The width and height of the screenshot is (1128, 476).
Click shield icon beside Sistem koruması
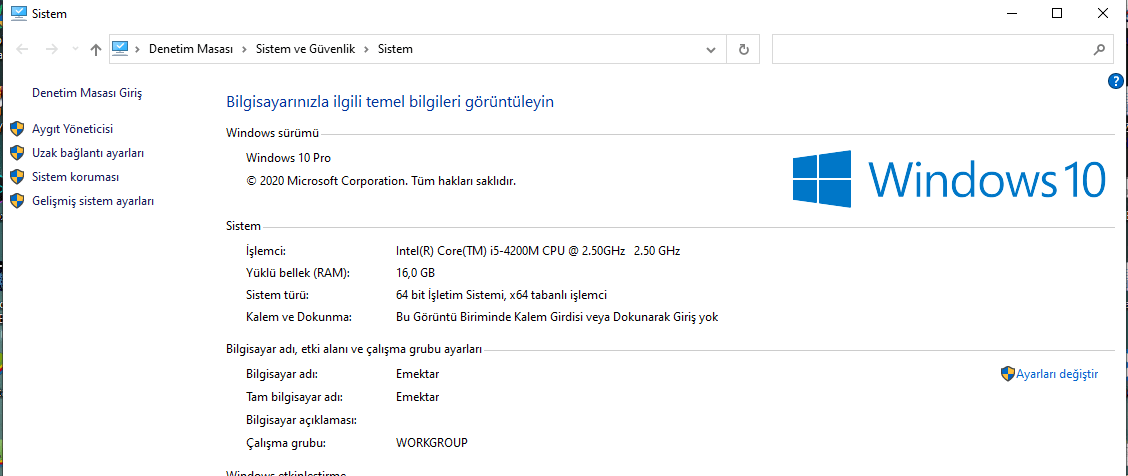17,177
